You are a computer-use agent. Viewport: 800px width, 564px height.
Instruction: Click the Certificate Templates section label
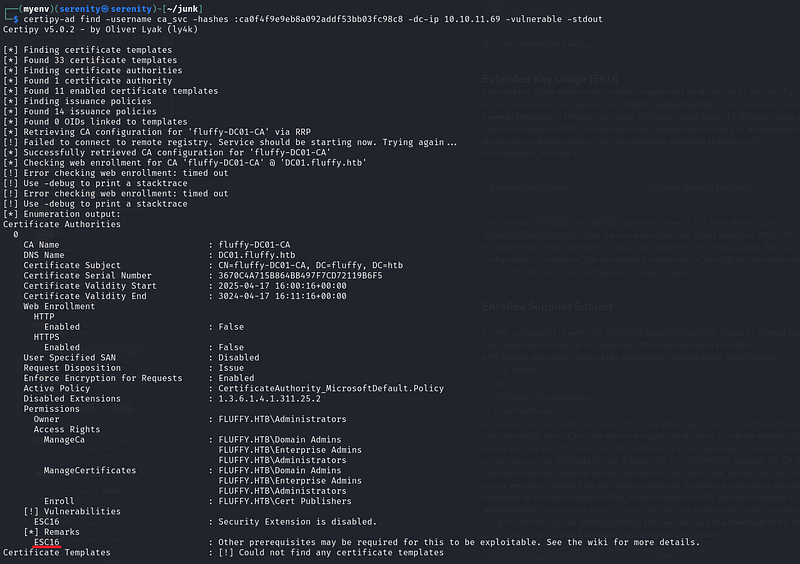click(x=57, y=552)
